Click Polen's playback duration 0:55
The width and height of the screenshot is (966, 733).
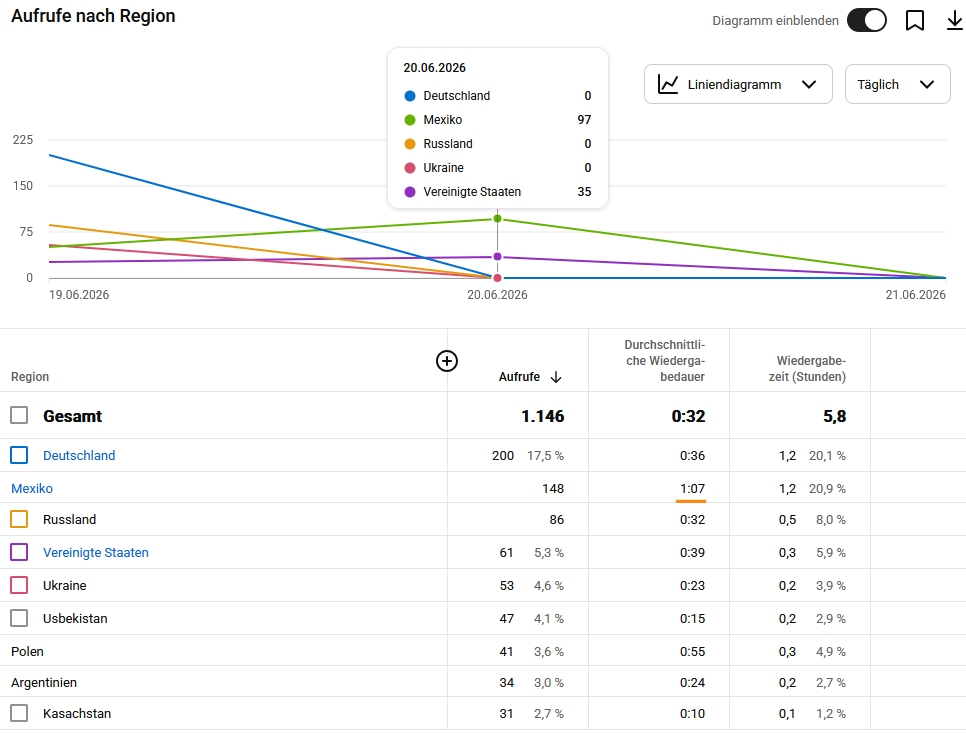click(x=692, y=652)
